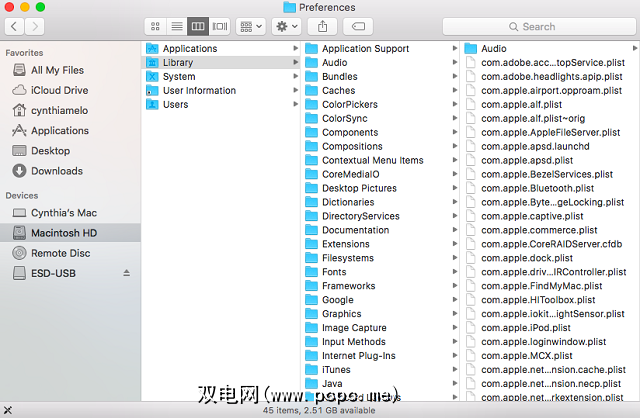Expand arrow next to Image Capture
The height and width of the screenshot is (418, 640).
[454, 327]
